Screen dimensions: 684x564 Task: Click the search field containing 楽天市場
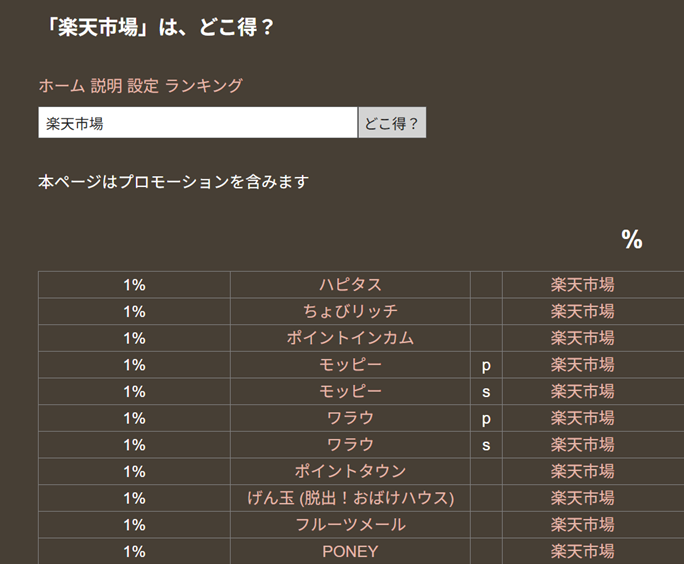tap(198, 123)
